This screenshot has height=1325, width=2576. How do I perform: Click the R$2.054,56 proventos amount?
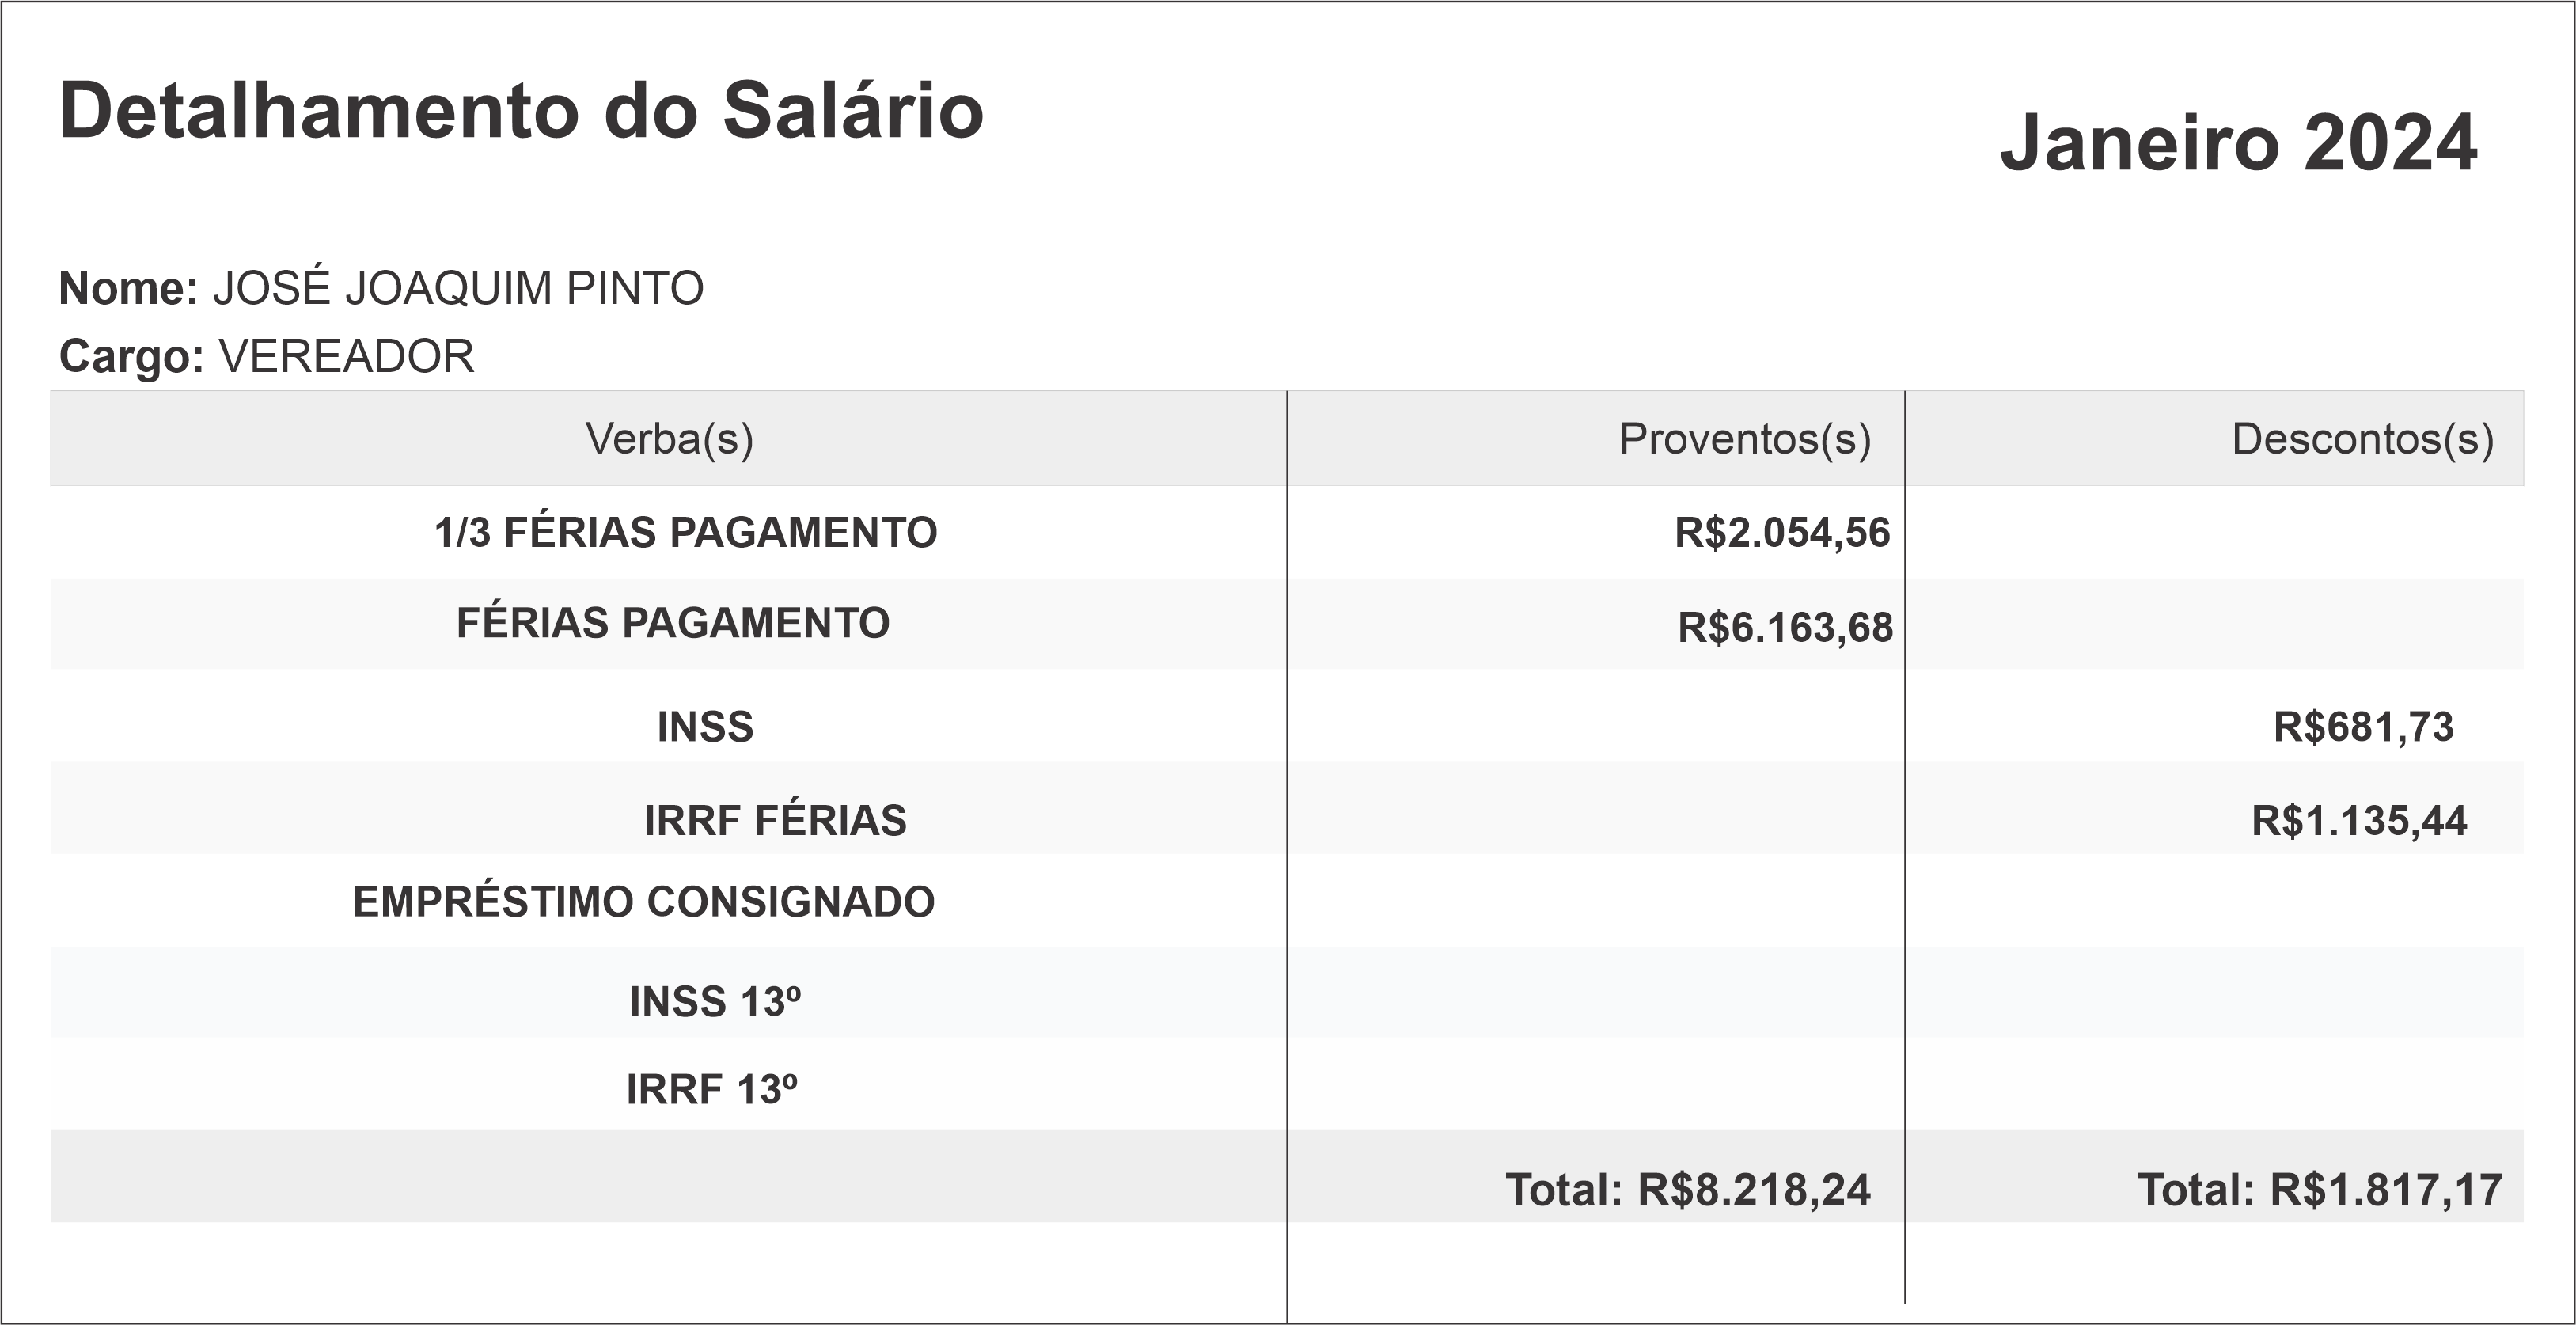tap(1782, 532)
